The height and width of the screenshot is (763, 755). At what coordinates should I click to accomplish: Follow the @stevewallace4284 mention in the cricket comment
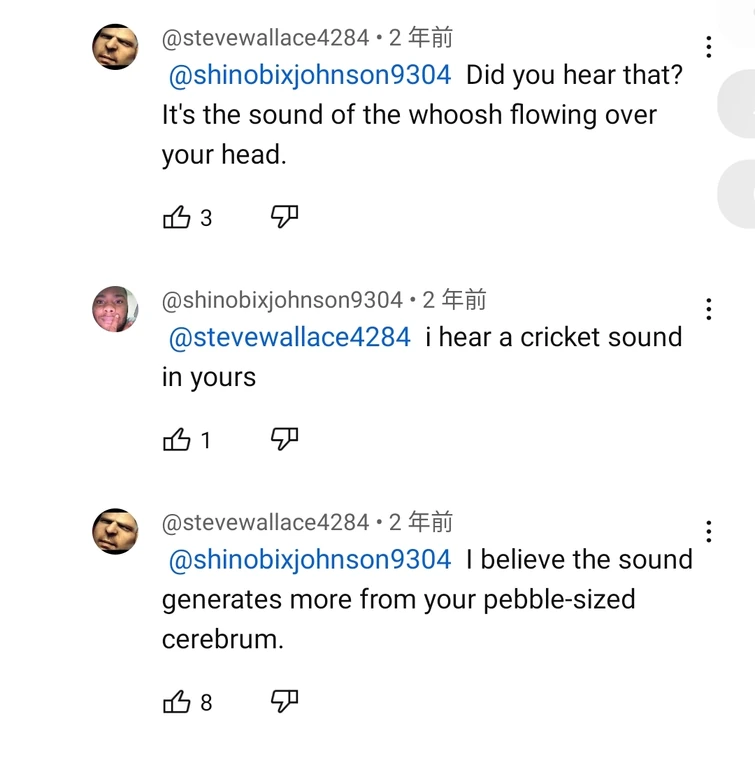coord(290,337)
